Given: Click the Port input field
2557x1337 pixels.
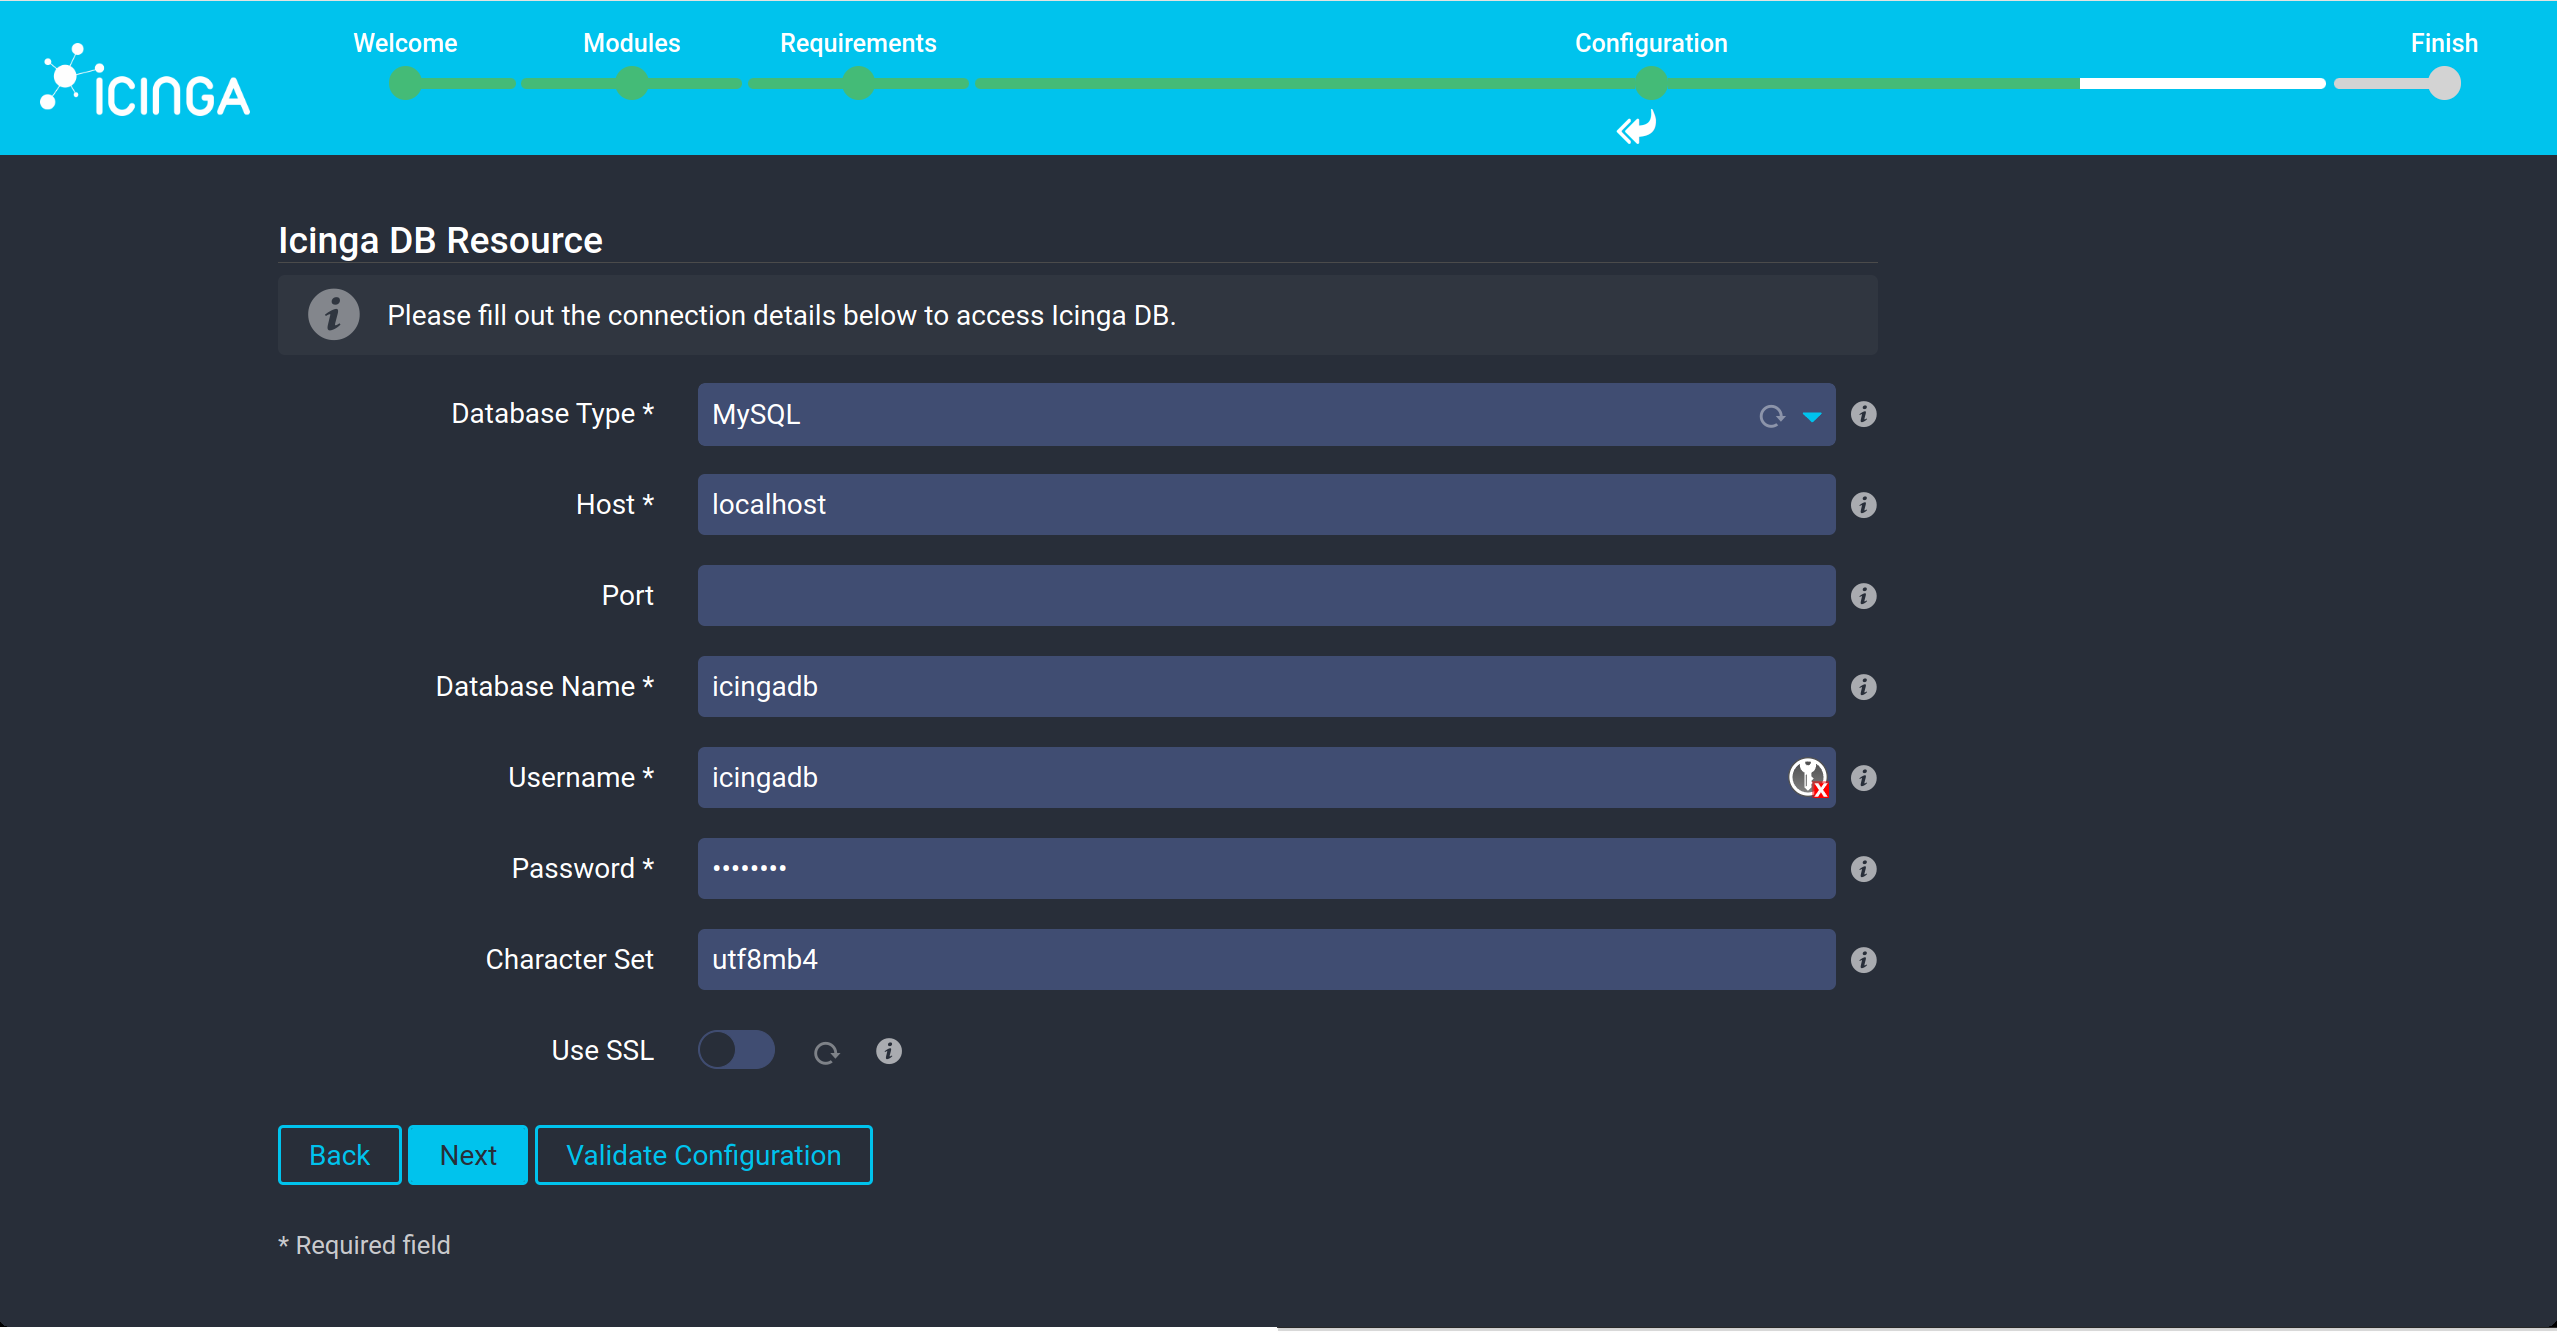Looking at the screenshot, I should (x=1267, y=595).
